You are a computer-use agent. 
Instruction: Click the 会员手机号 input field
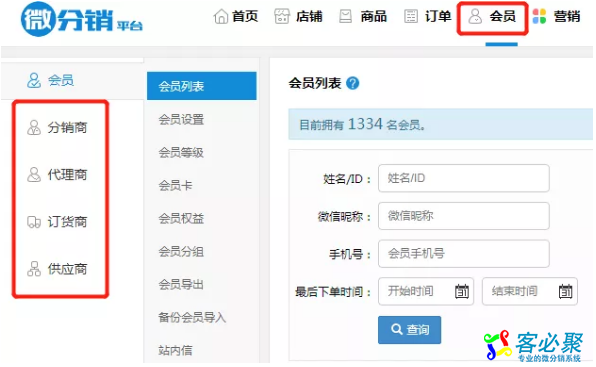(464, 253)
